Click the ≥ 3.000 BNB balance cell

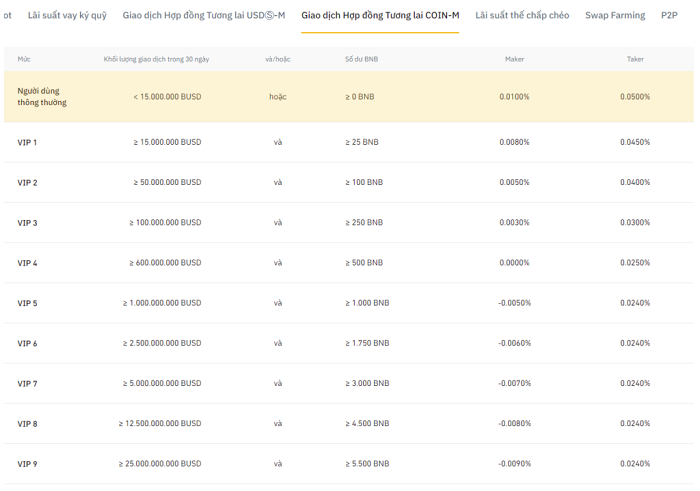[x=367, y=383]
